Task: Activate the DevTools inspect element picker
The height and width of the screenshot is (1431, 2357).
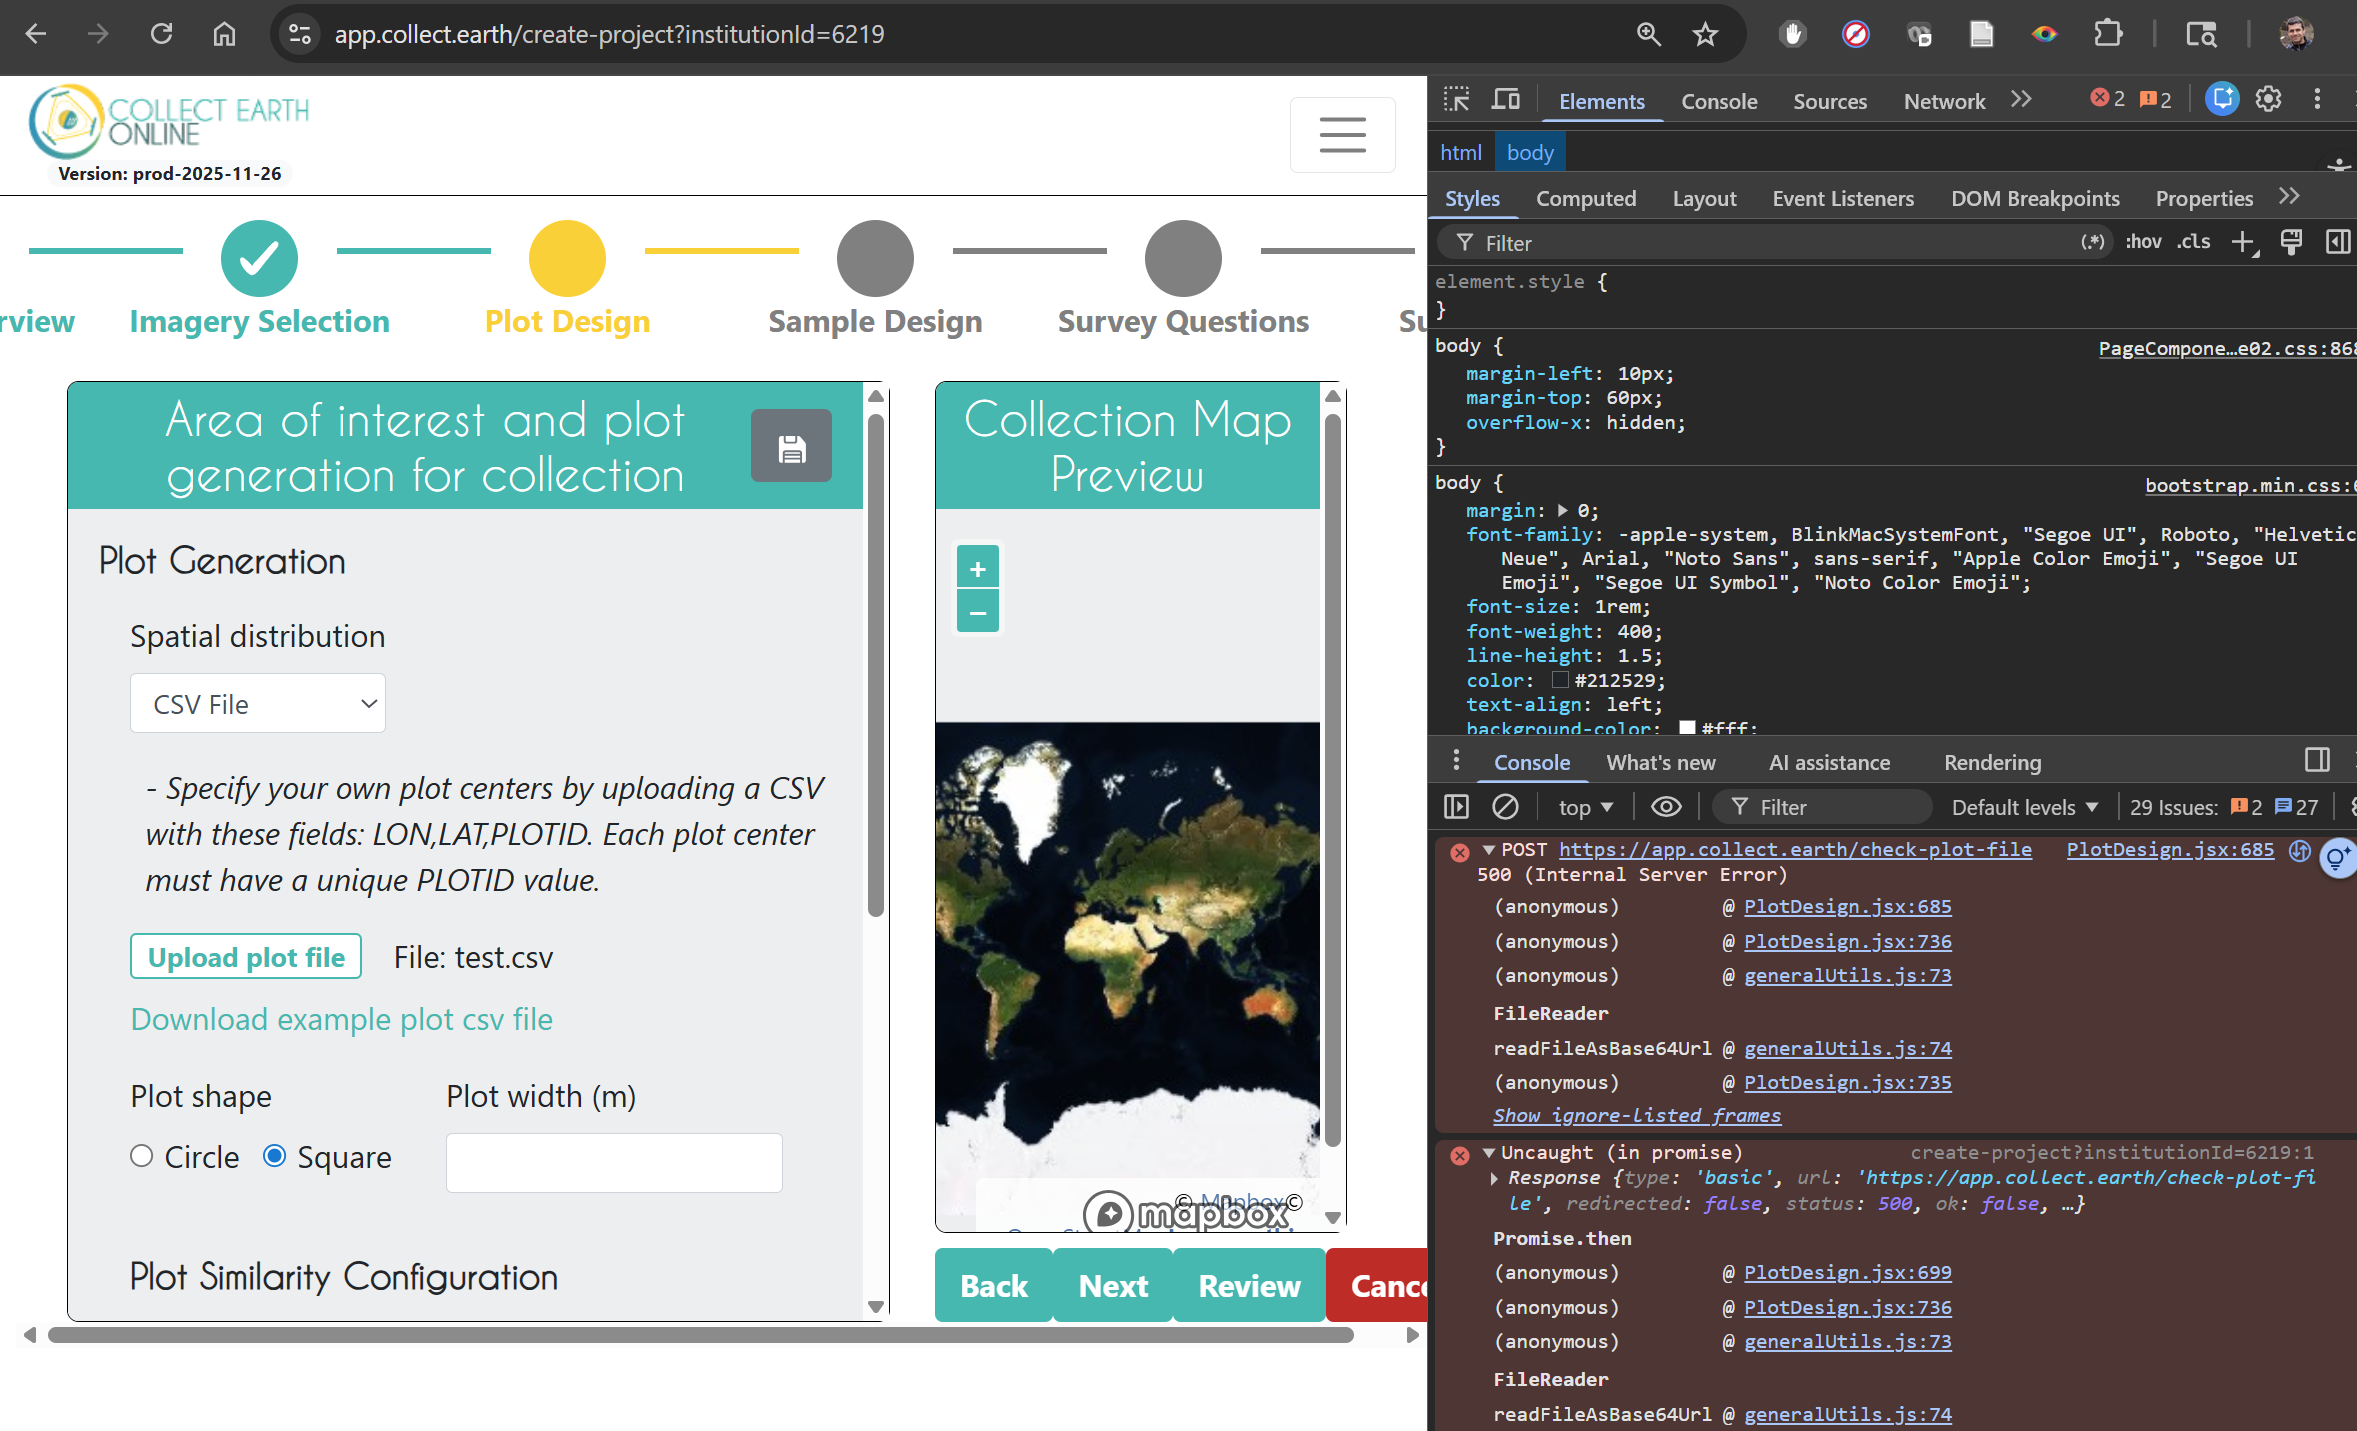Action: tap(1457, 99)
